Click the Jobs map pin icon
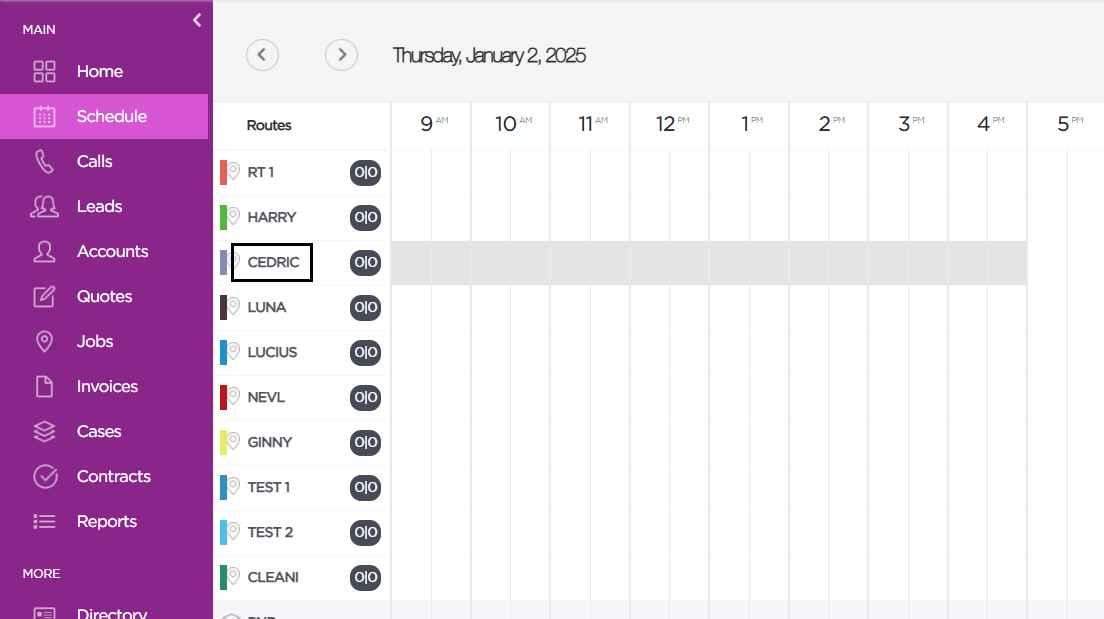The height and width of the screenshot is (619, 1104). pyautogui.click(x=44, y=341)
